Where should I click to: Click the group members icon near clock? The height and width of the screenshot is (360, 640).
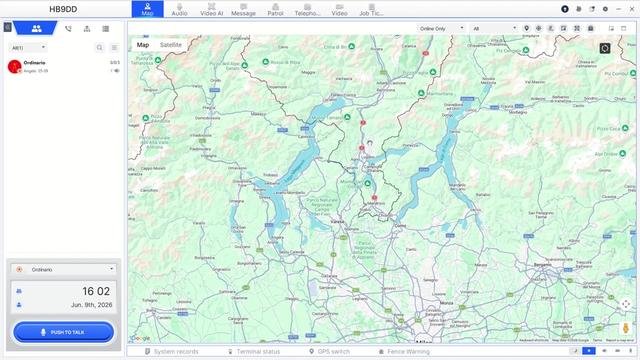tap(19, 291)
